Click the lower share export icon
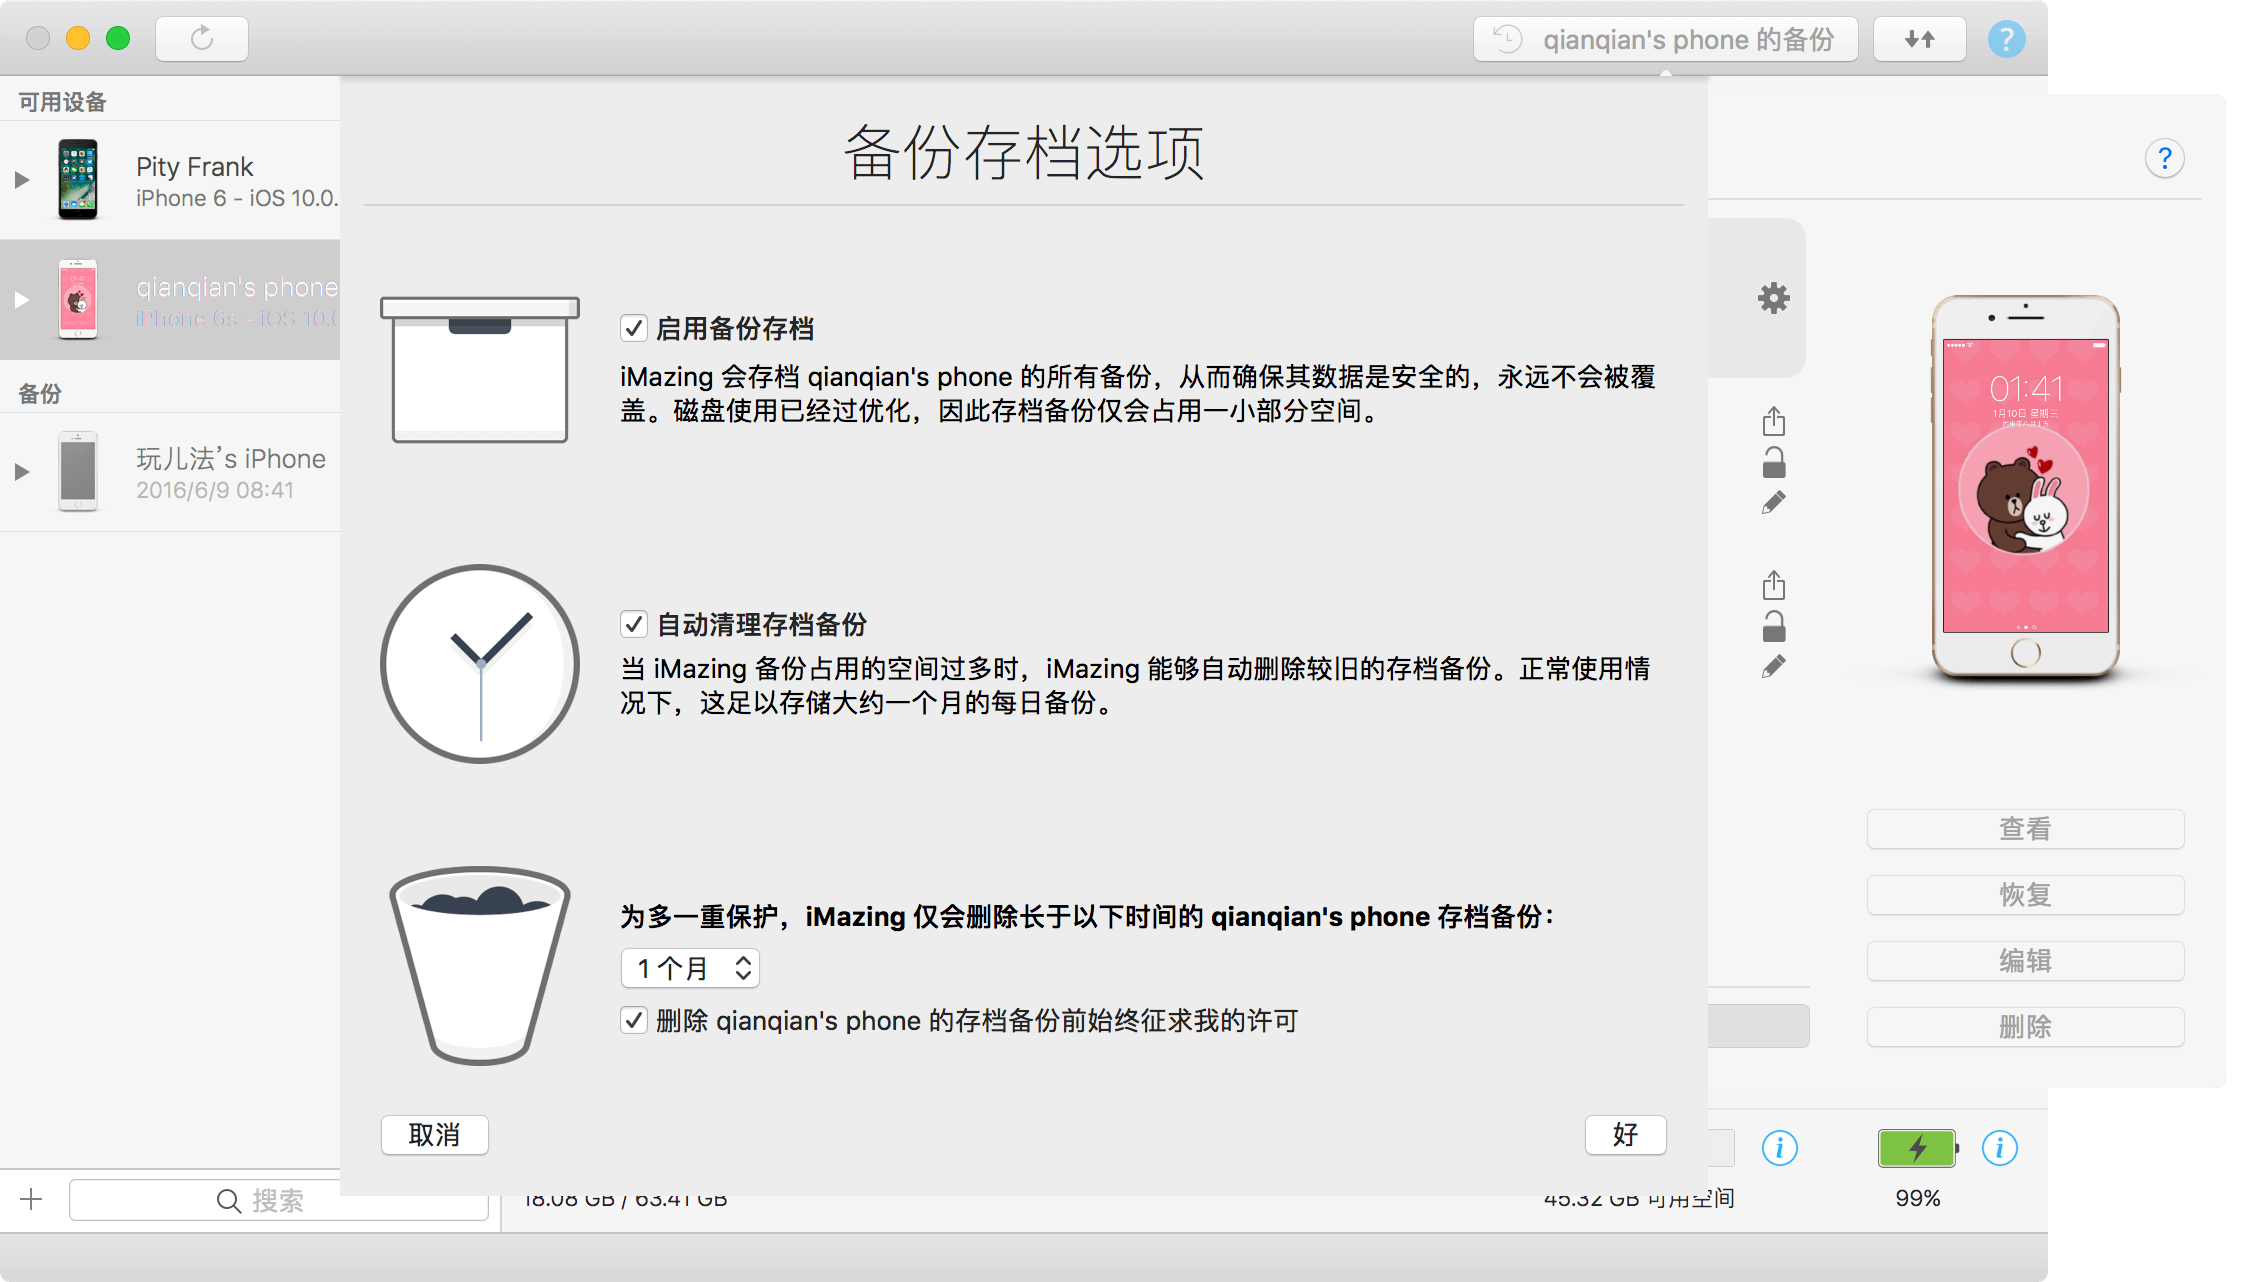The width and height of the screenshot is (2252, 1282). coord(1773,584)
